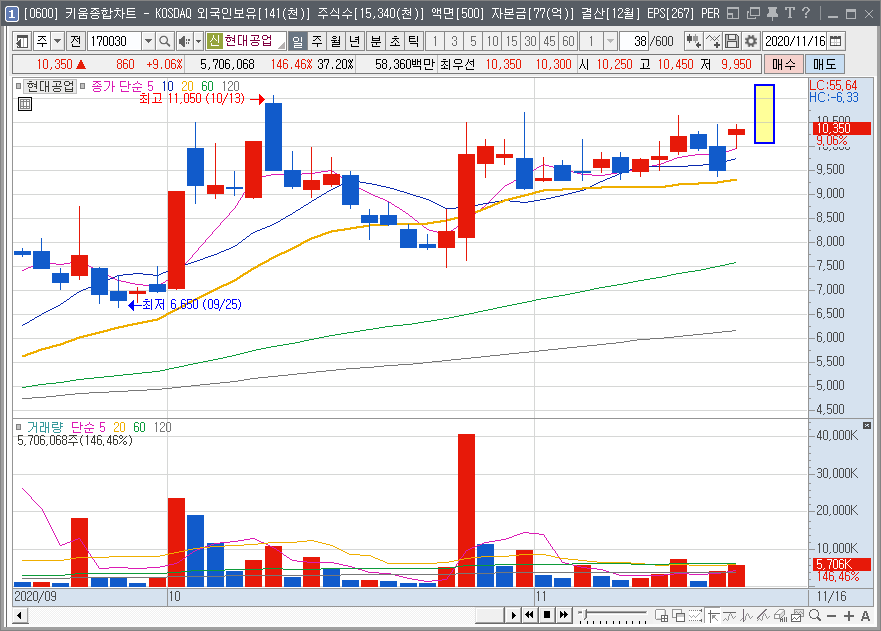Select the 초 second period toggle

(x=394, y=41)
